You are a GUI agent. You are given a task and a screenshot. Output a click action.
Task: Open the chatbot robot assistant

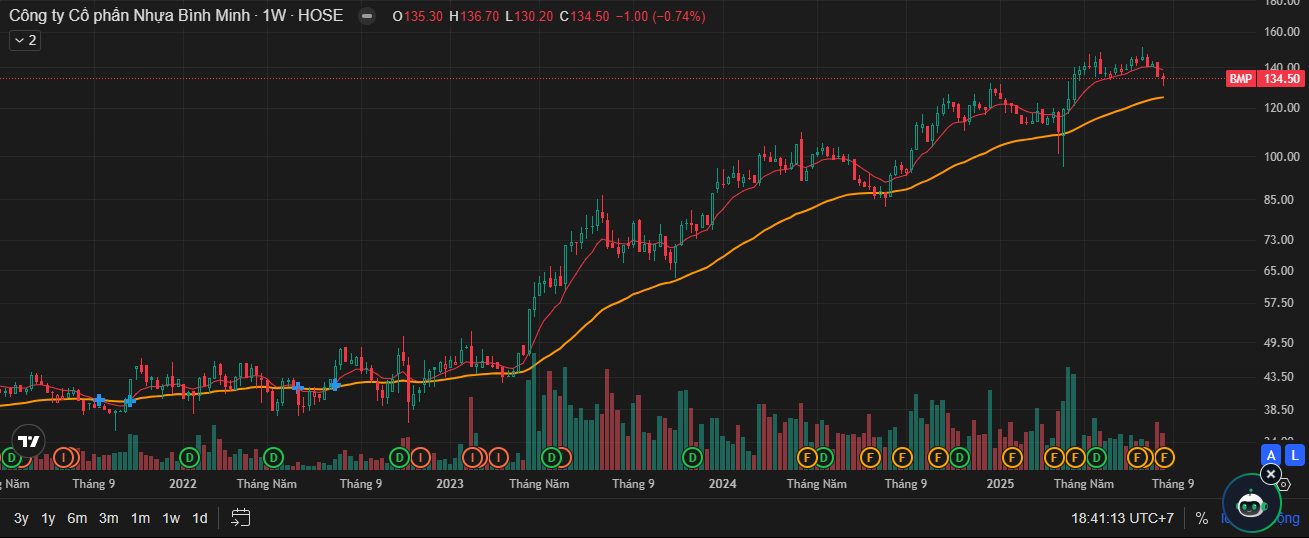tap(1251, 505)
